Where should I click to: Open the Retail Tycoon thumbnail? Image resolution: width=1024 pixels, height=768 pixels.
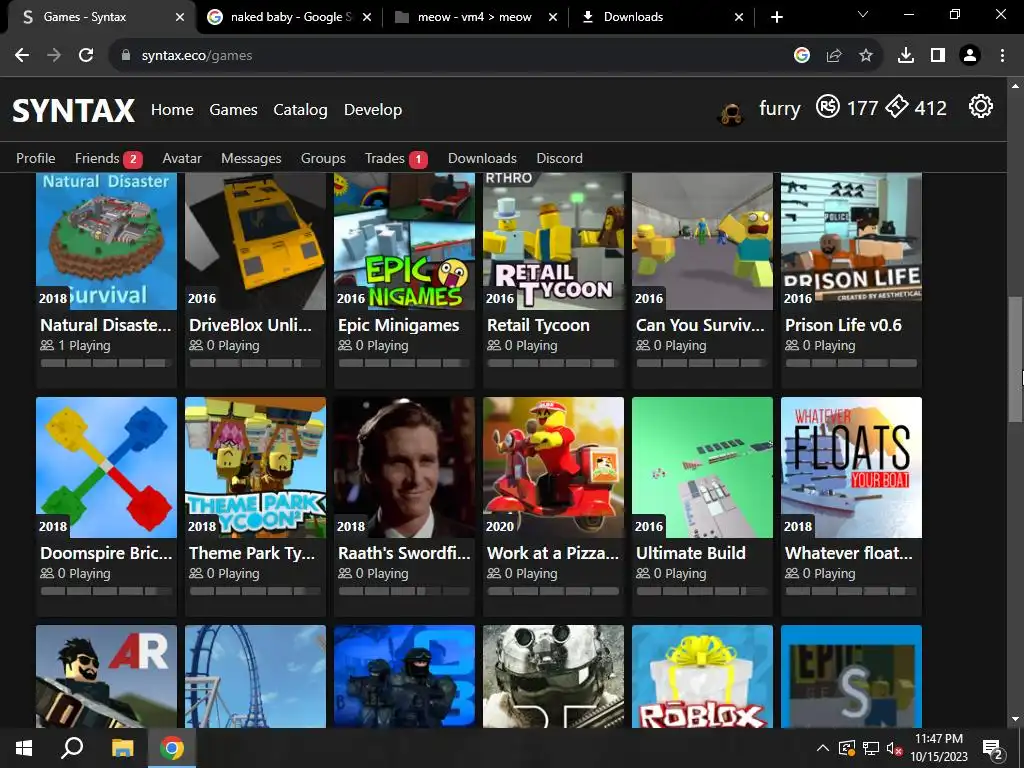click(553, 241)
